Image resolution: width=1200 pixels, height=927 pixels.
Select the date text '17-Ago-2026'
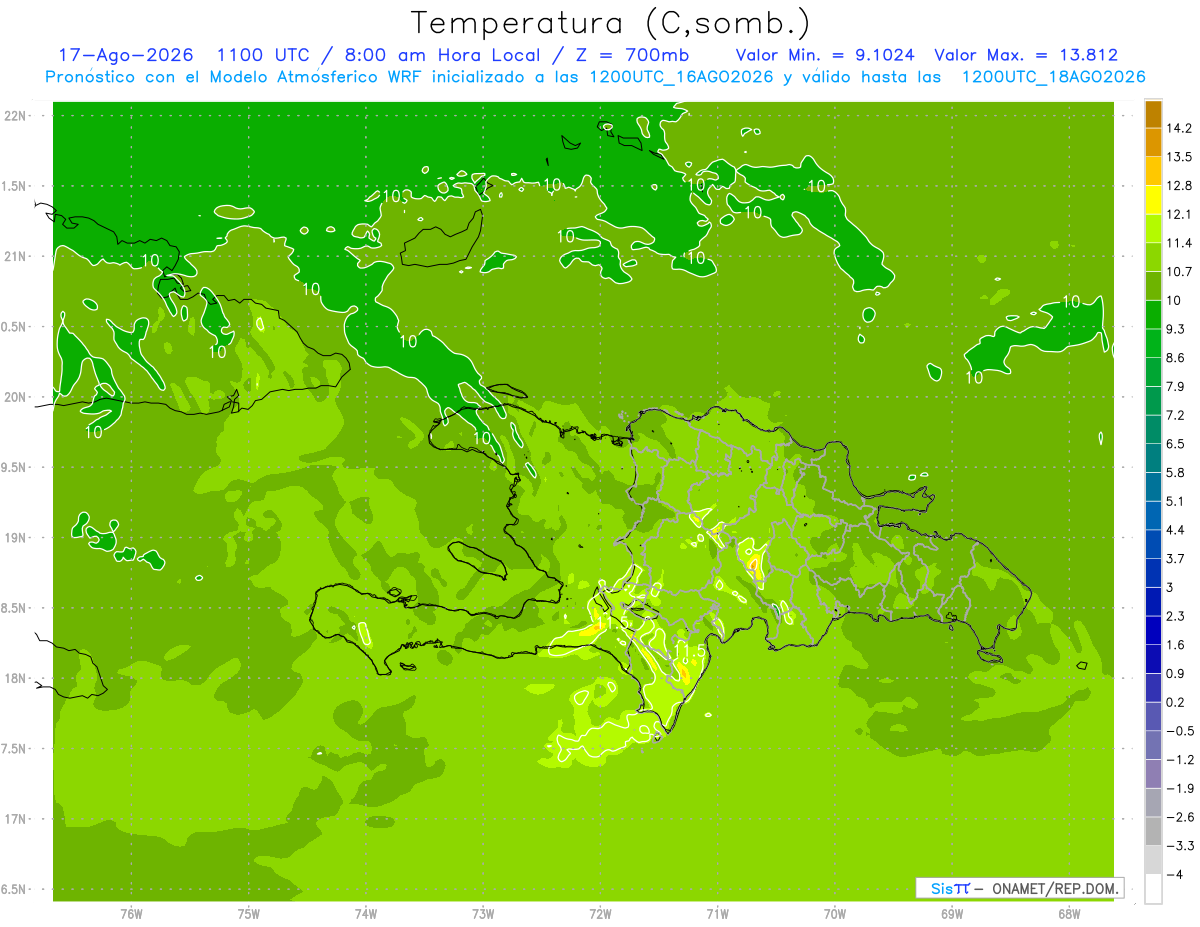[x=125, y=55]
